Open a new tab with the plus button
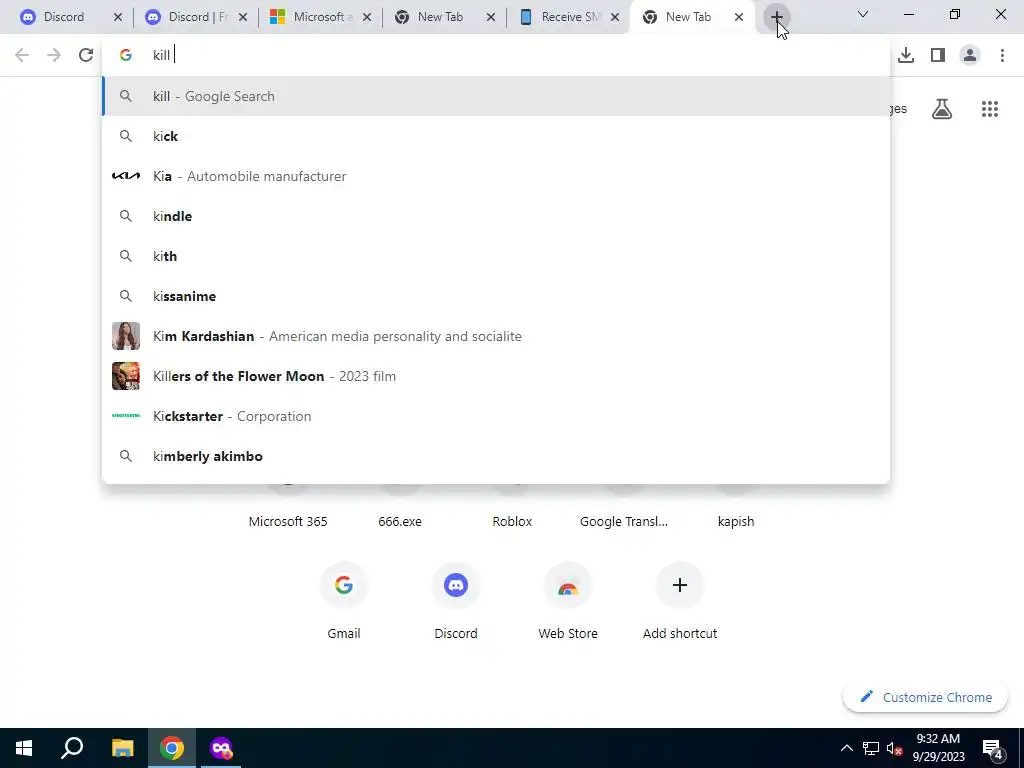This screenshot has height=768, width=1024. point(776,17)
